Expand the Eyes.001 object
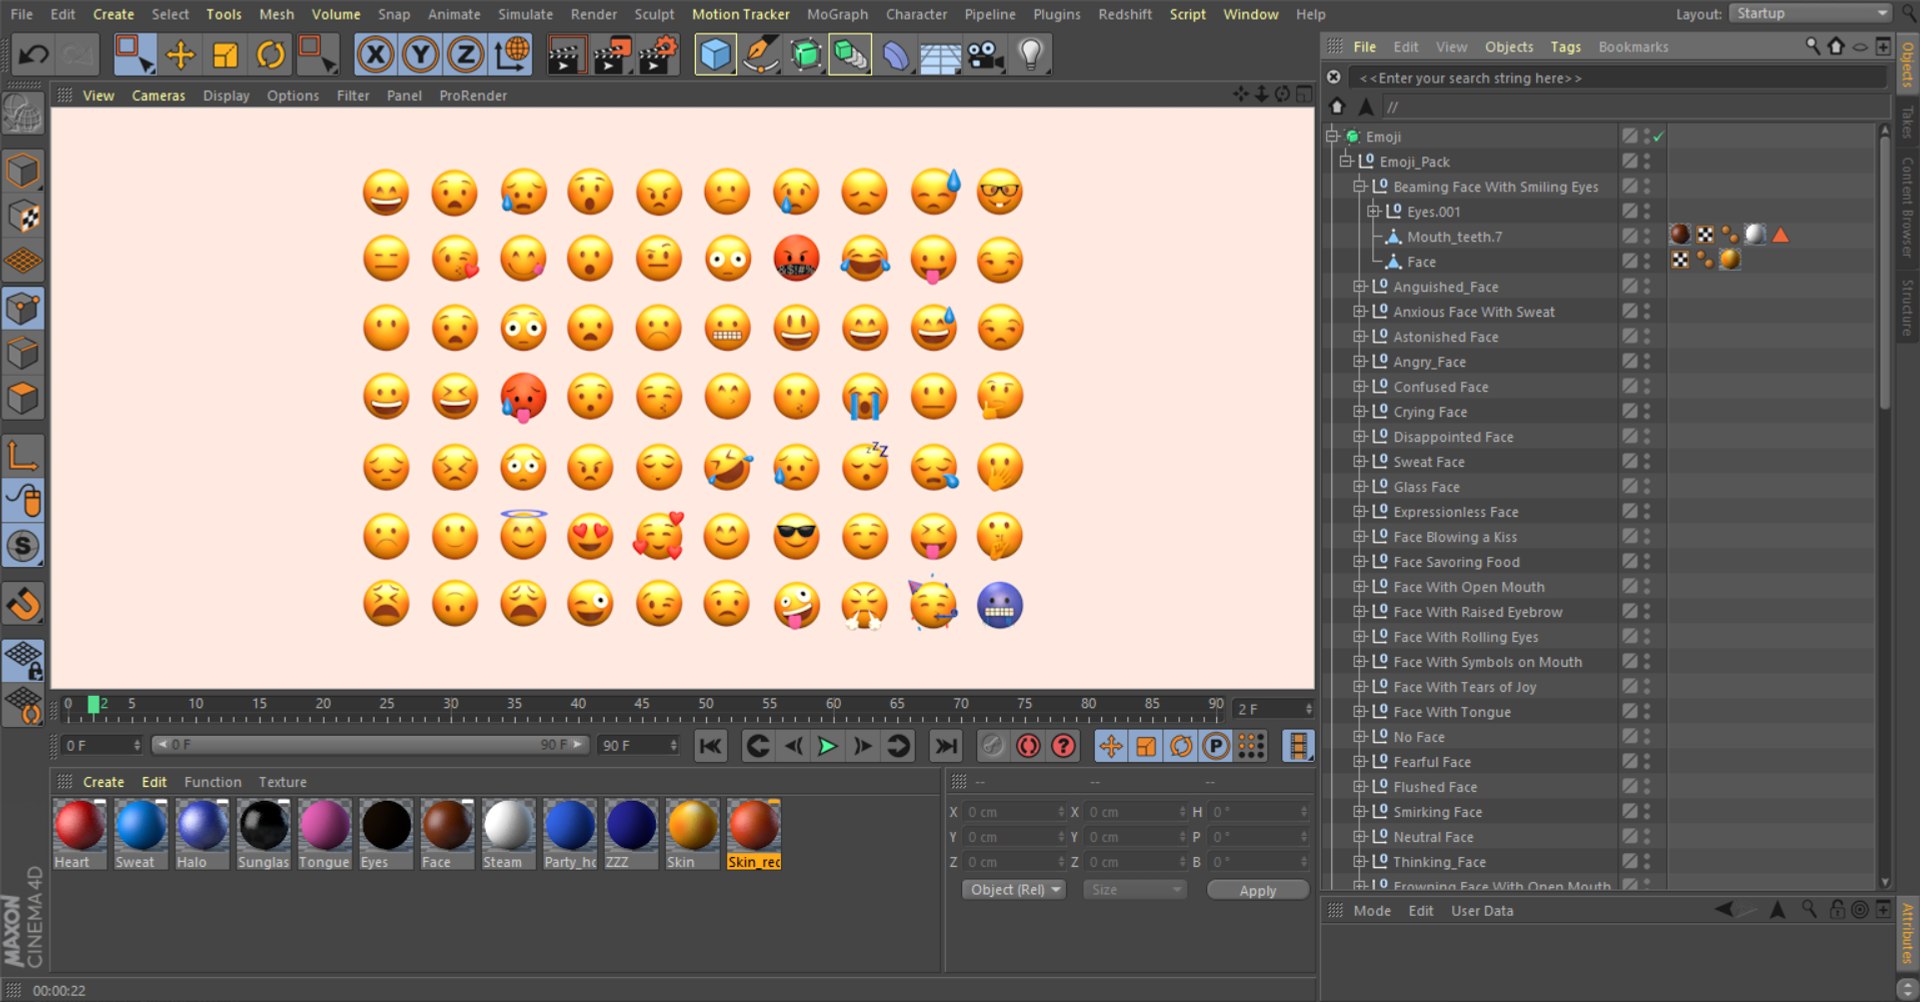This screenshot has width=1920, height=1002. coord(1374,211)
